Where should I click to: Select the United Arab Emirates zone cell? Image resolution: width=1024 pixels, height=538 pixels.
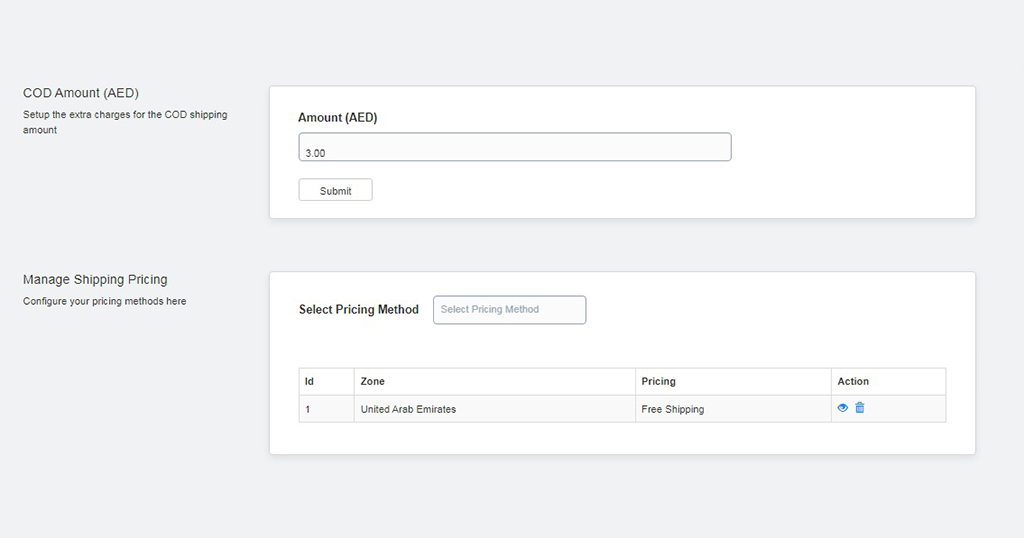(x=494, y=409)
